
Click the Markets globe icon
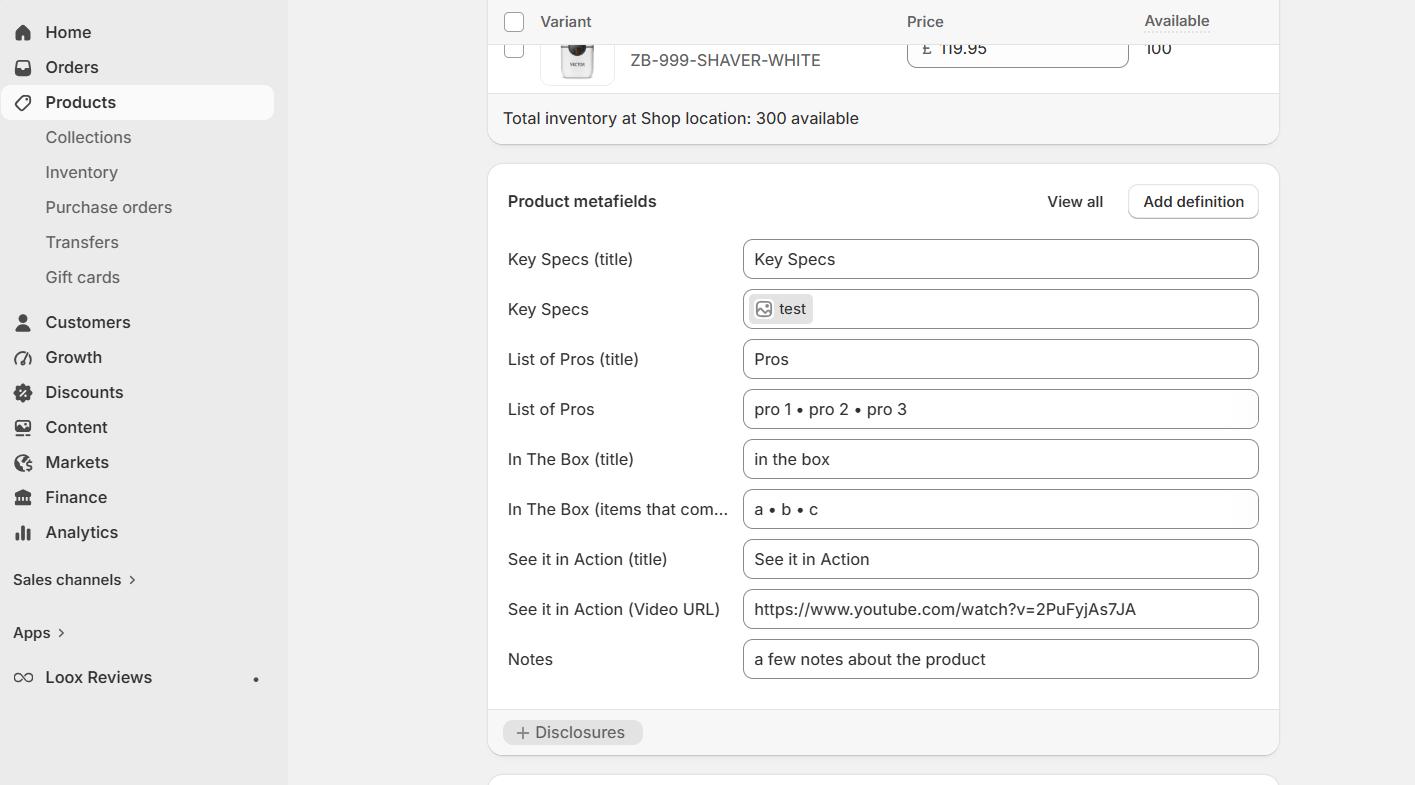pos(23,462)
